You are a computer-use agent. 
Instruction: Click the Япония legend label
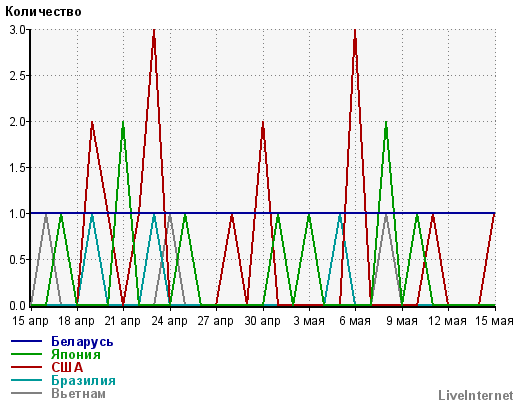(x=76, y=354)
